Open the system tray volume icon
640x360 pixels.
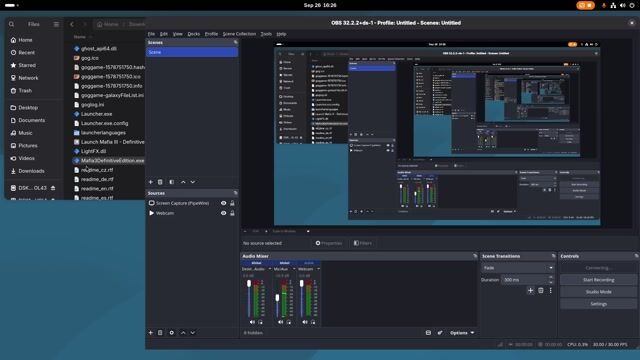[x=622, y=5]
